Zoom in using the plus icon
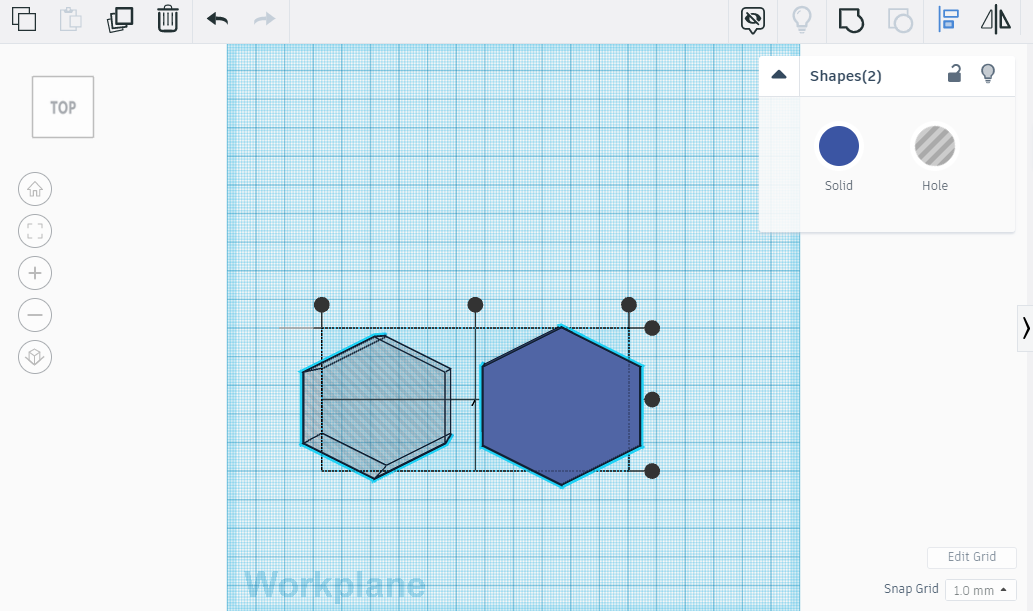This screenshot has width=1033, height=611. (35, 273)
